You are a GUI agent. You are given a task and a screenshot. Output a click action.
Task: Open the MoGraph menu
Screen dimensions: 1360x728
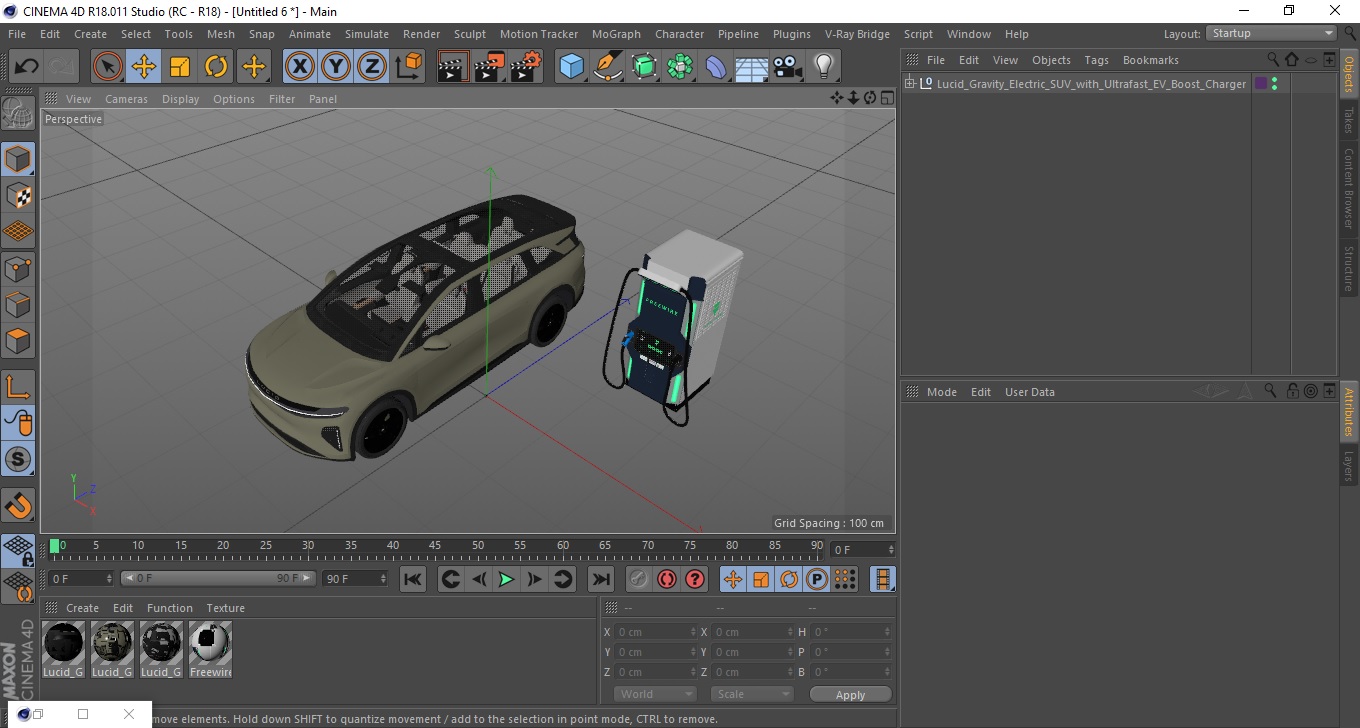click(x=616, y=34)
